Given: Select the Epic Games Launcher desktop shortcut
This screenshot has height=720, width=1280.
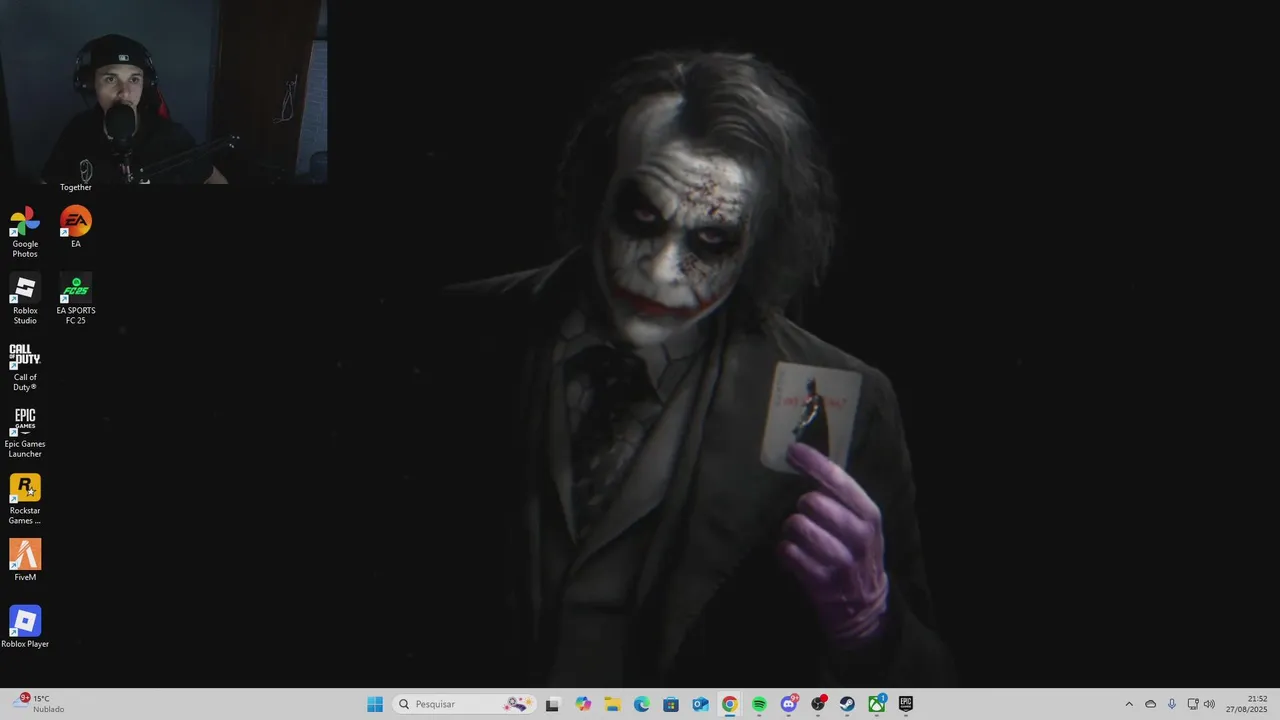Looking at the screenshot, I should 25,433.
